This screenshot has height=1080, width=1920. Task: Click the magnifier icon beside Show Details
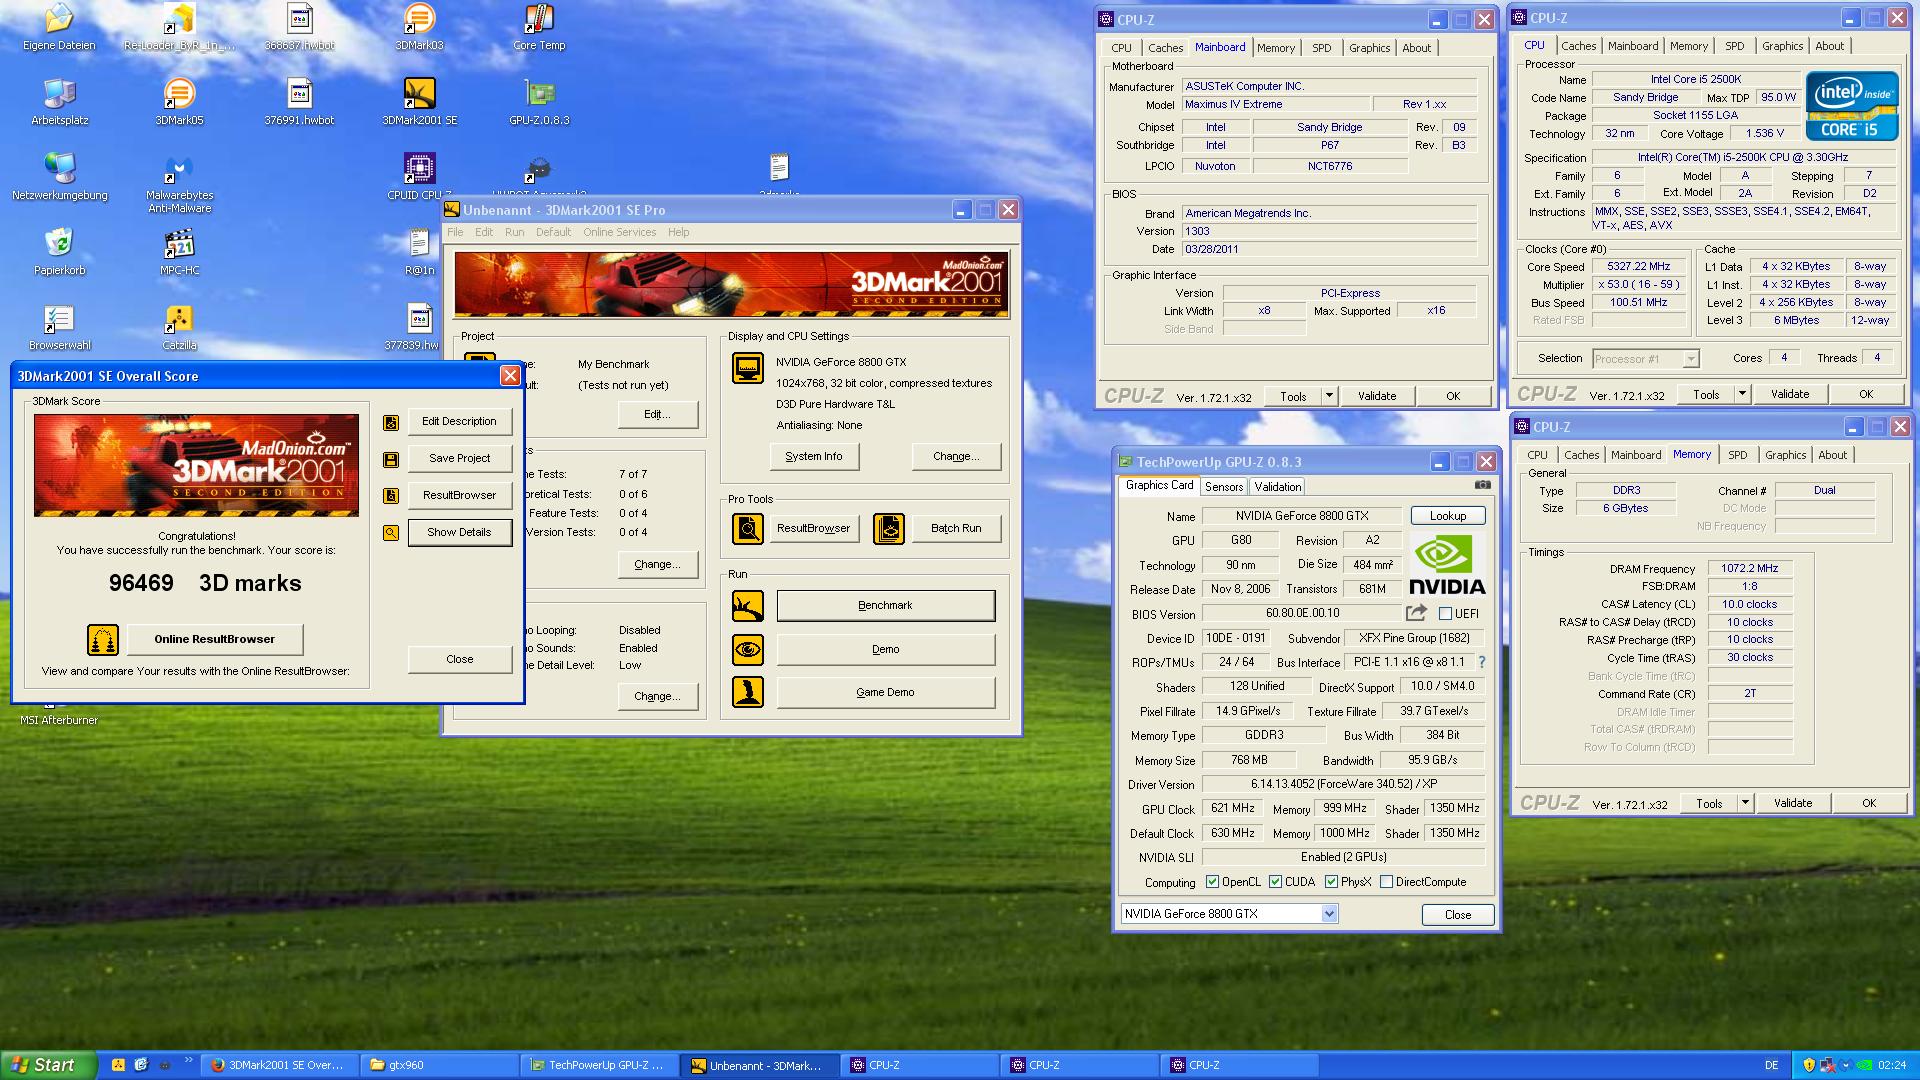click(391, 533)
